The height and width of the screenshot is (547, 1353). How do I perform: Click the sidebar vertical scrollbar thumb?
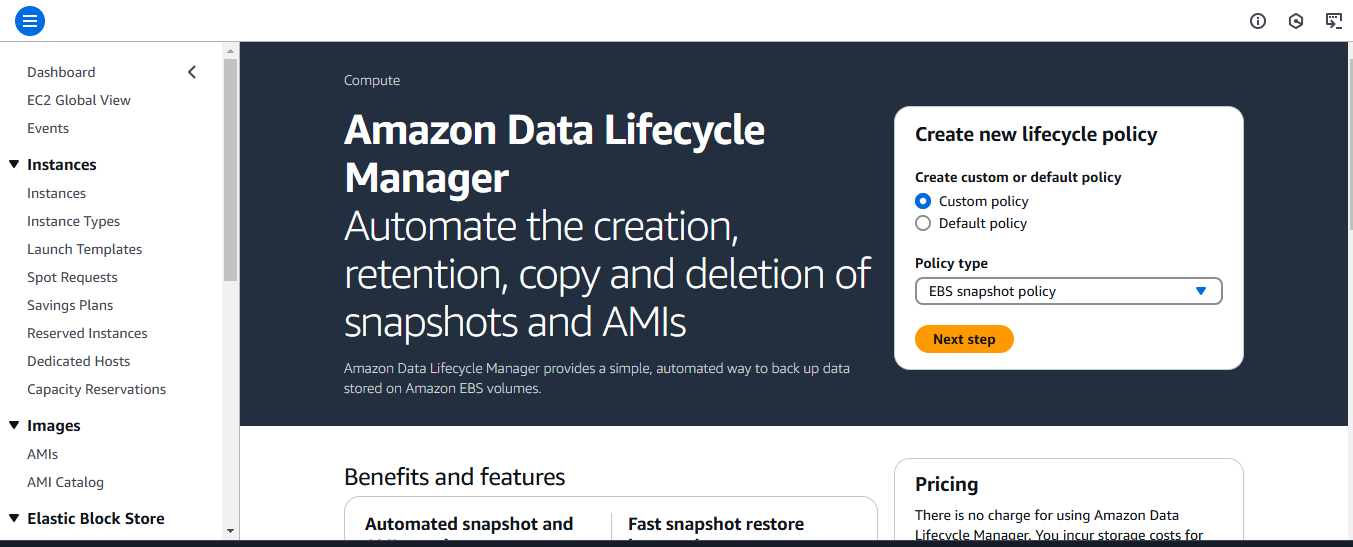click(x=230, y=170)
